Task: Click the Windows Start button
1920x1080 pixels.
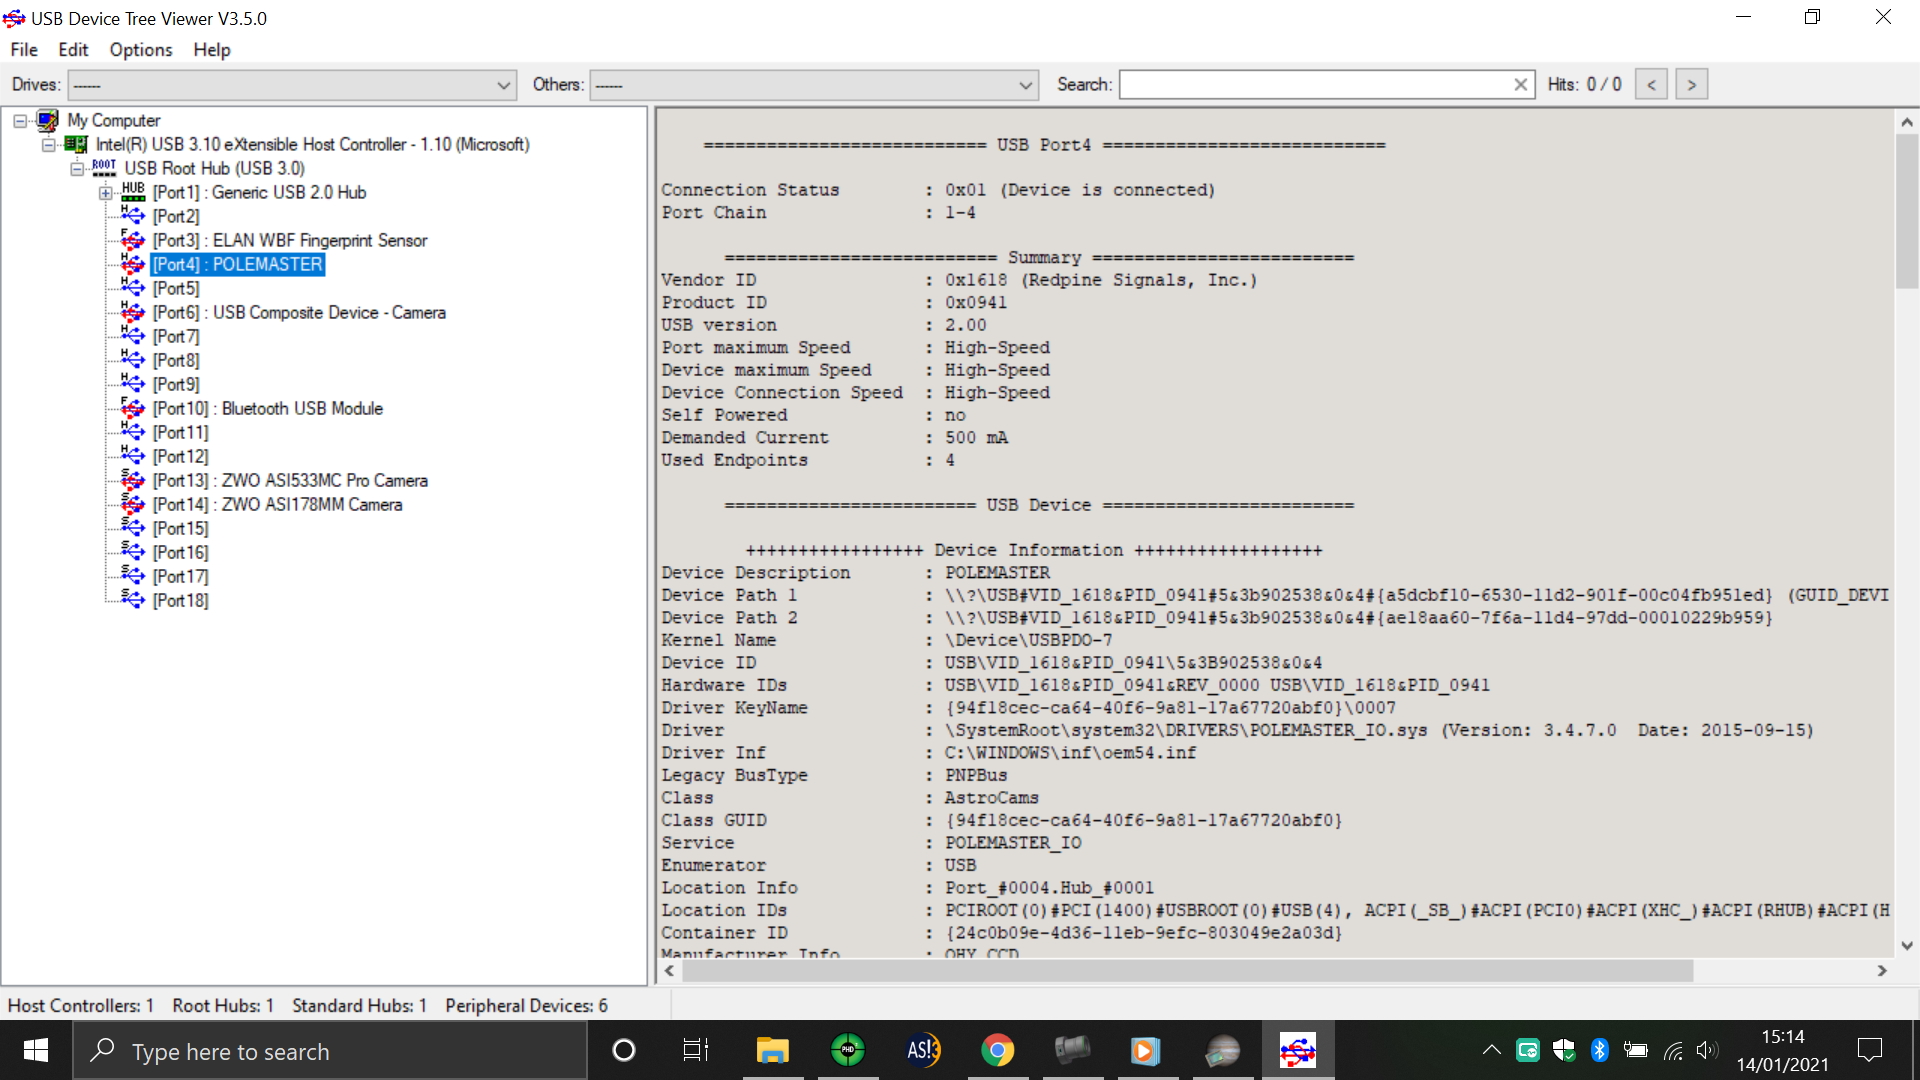Action: (36, 1050)
